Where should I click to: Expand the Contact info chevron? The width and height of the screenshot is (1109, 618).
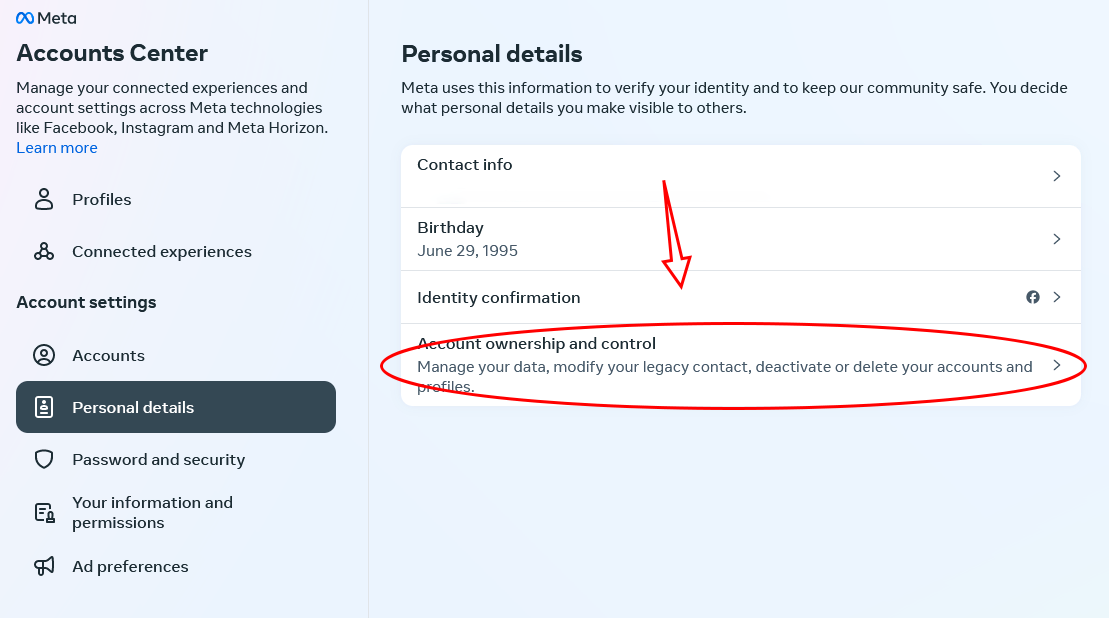[x=1057, y=176]
